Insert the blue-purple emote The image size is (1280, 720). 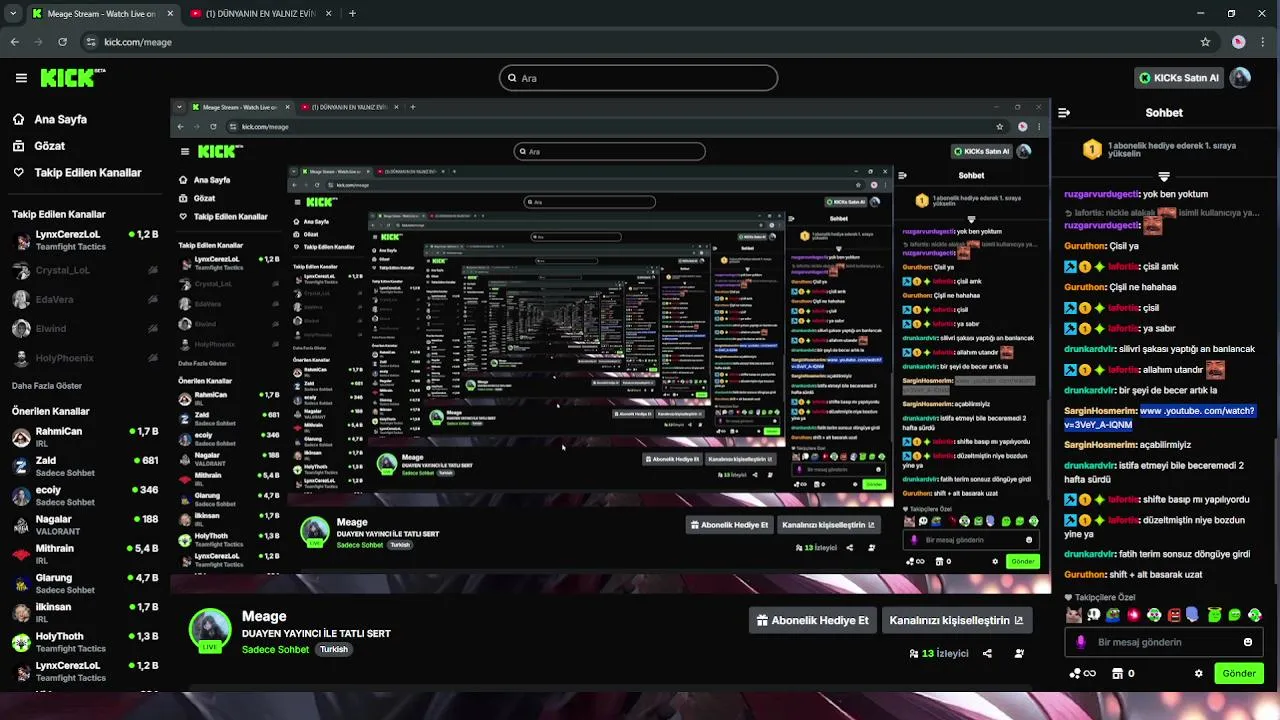[1194, 615]
